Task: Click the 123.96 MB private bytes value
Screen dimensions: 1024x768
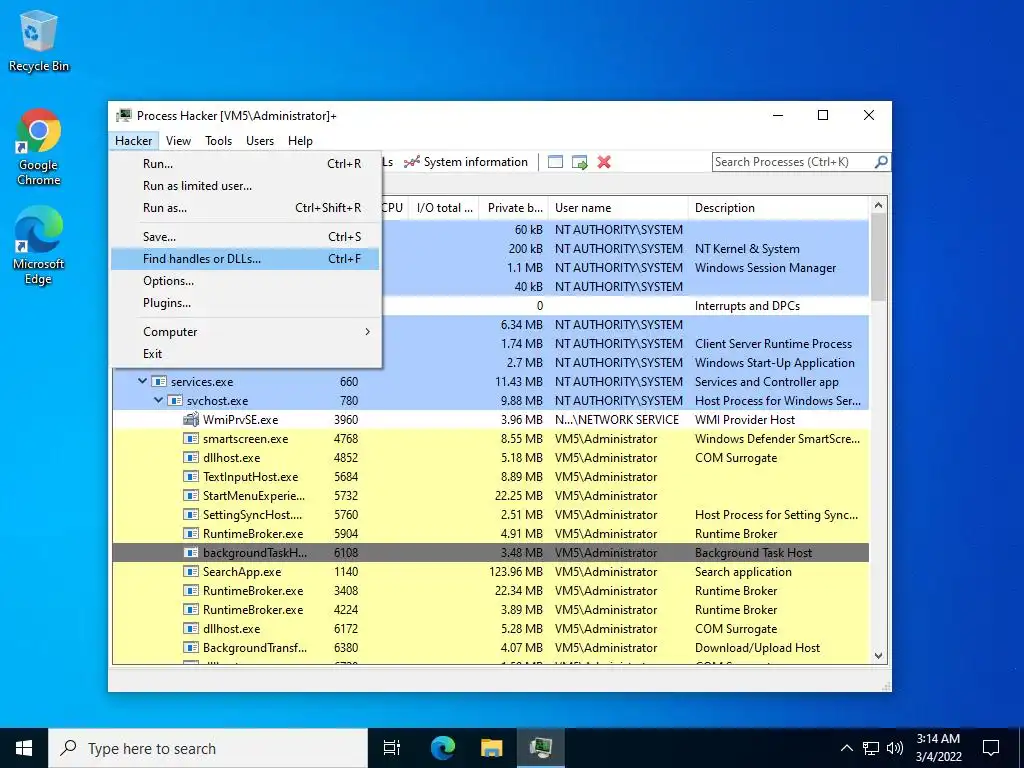Action: click(516, 571)
